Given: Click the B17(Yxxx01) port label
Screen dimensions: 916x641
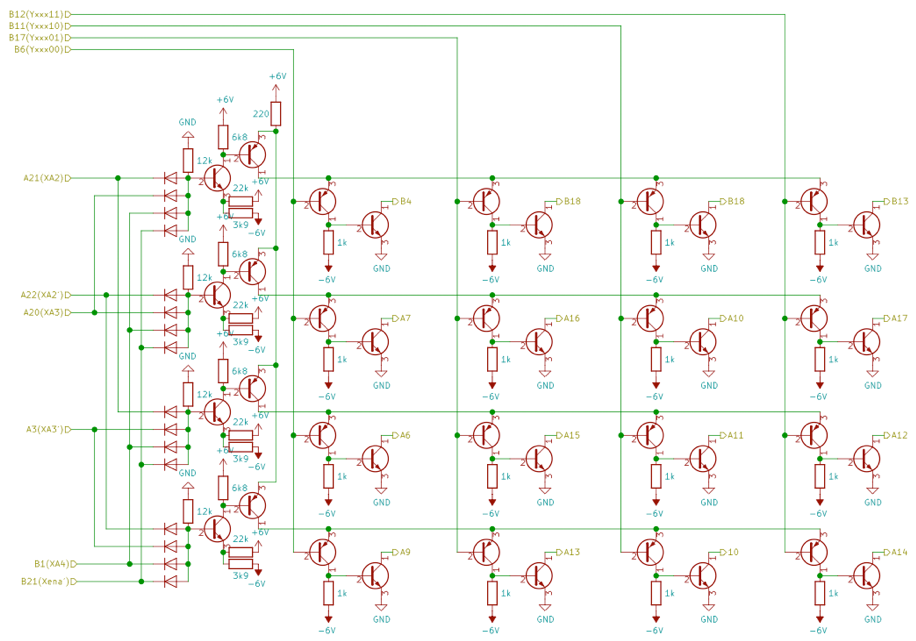Looking at the screenshot, I should click(x=39, y=37).
